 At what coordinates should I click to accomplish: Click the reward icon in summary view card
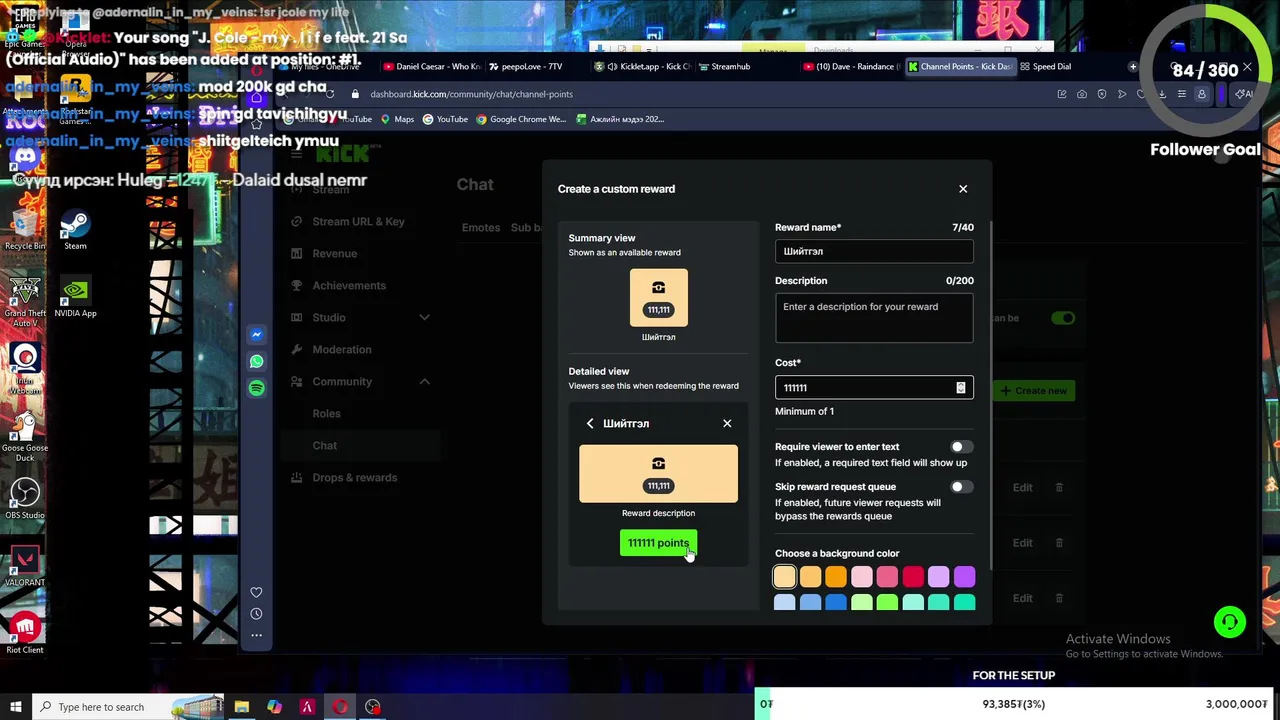(x=658, y=288)
